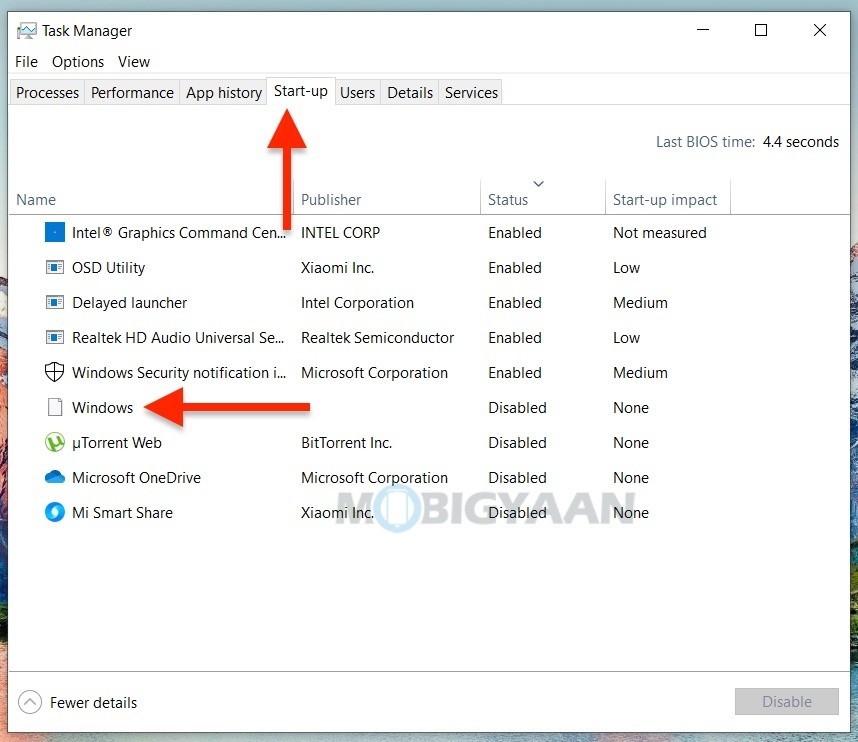Image resolution: width=858 pixels, height=742 pixels.
Task: Switch to the Users tab
Action: (357, 92)
